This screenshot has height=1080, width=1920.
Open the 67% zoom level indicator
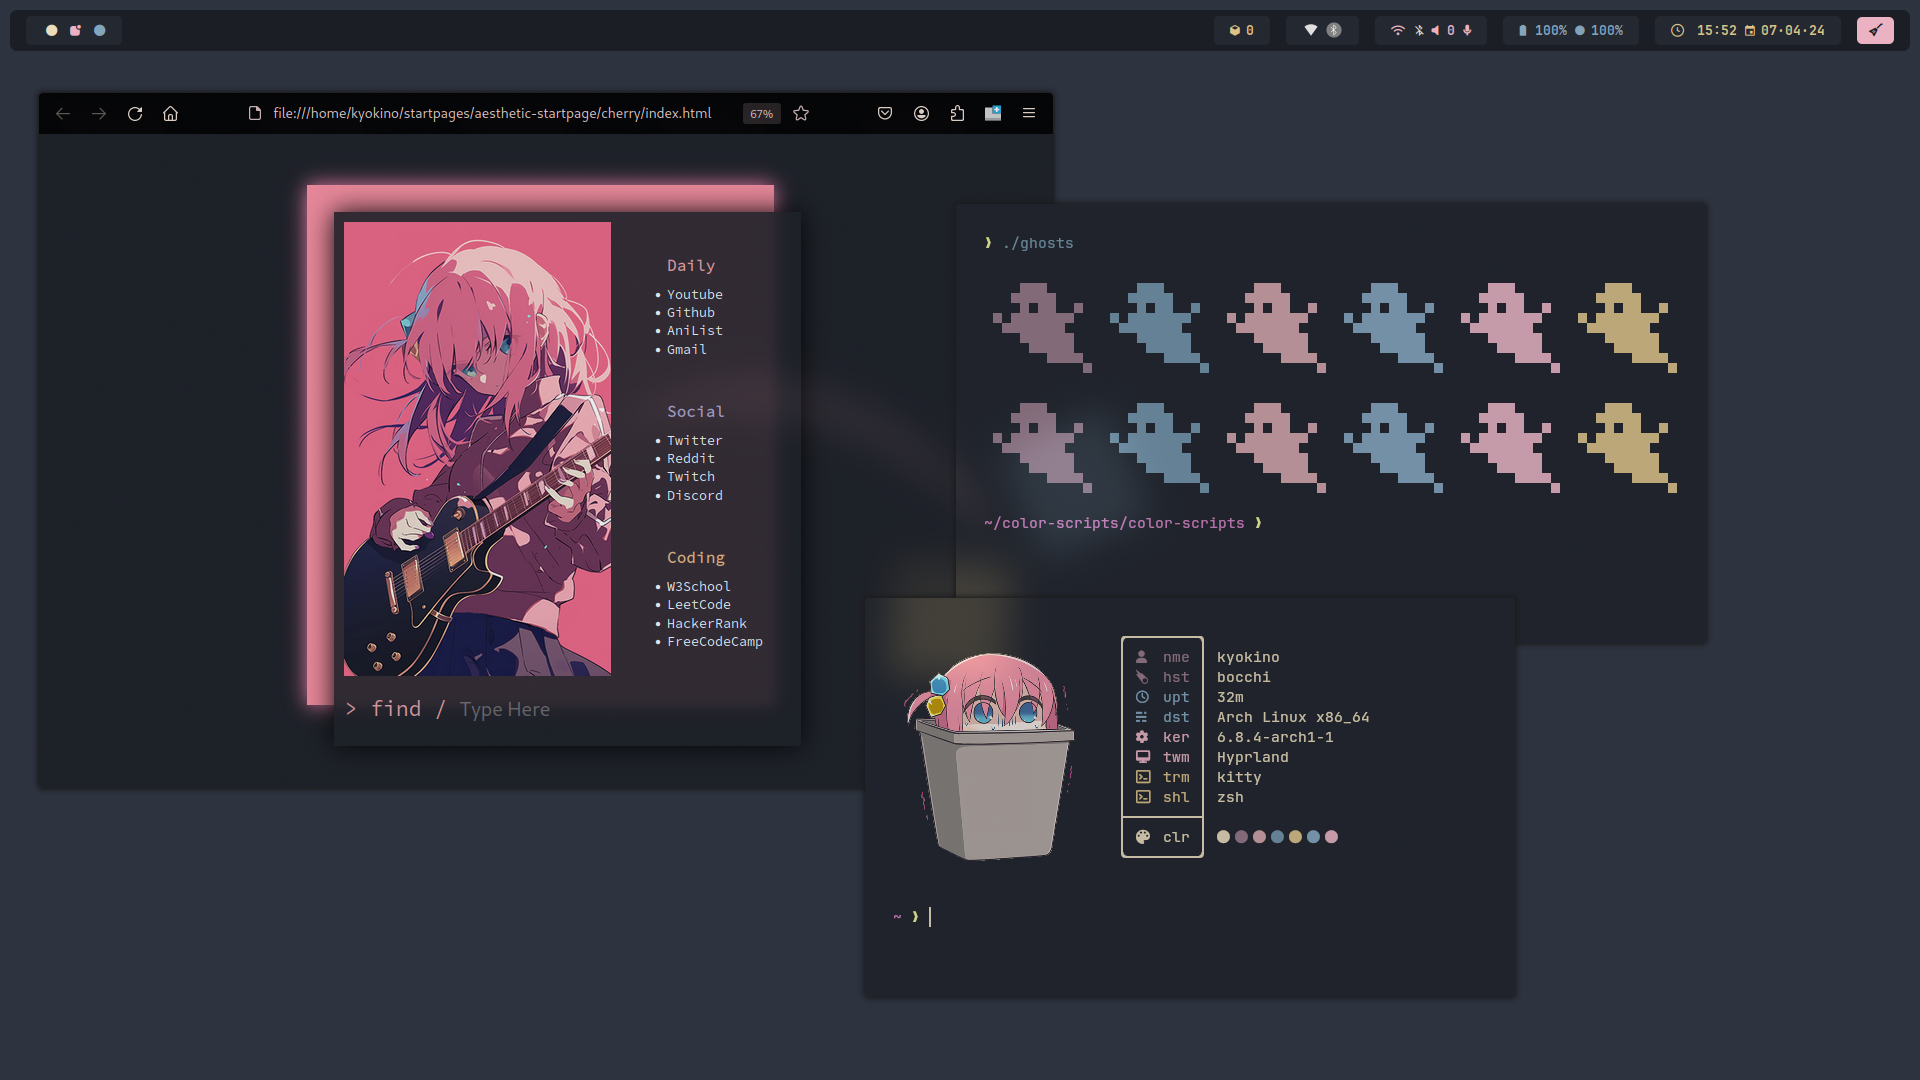[761, 114]
